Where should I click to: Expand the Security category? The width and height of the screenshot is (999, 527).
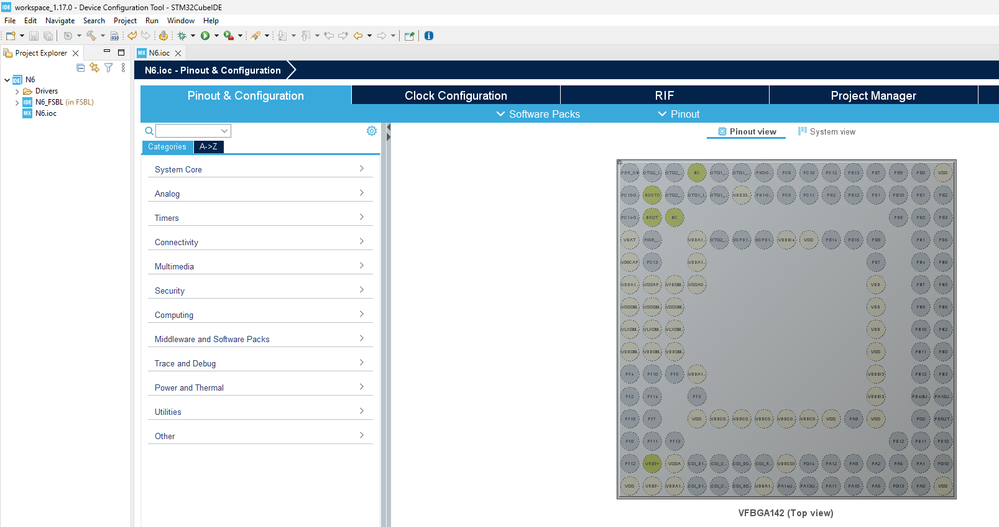tap(260, 290)
